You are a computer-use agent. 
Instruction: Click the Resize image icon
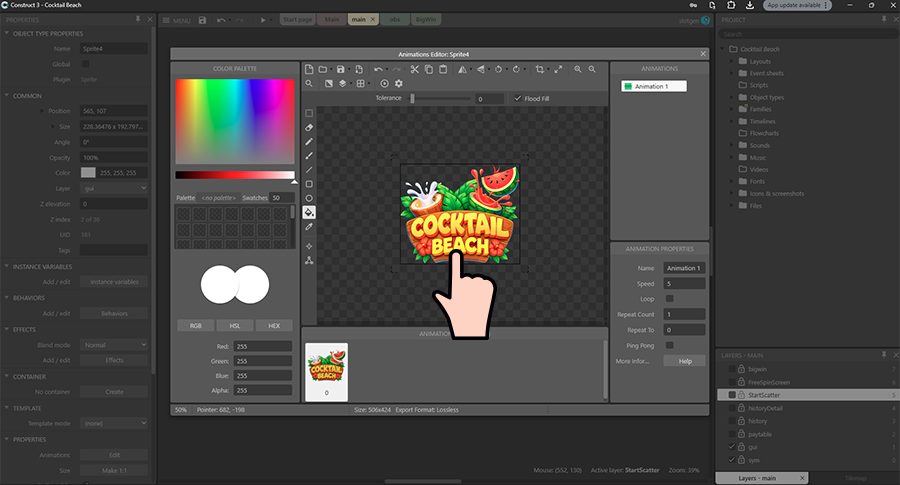point(558,69)
